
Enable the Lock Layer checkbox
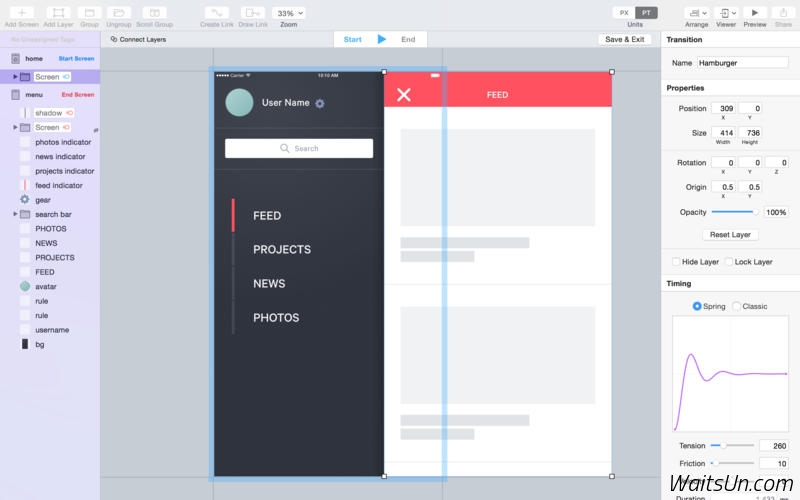(x=729, y=262)
